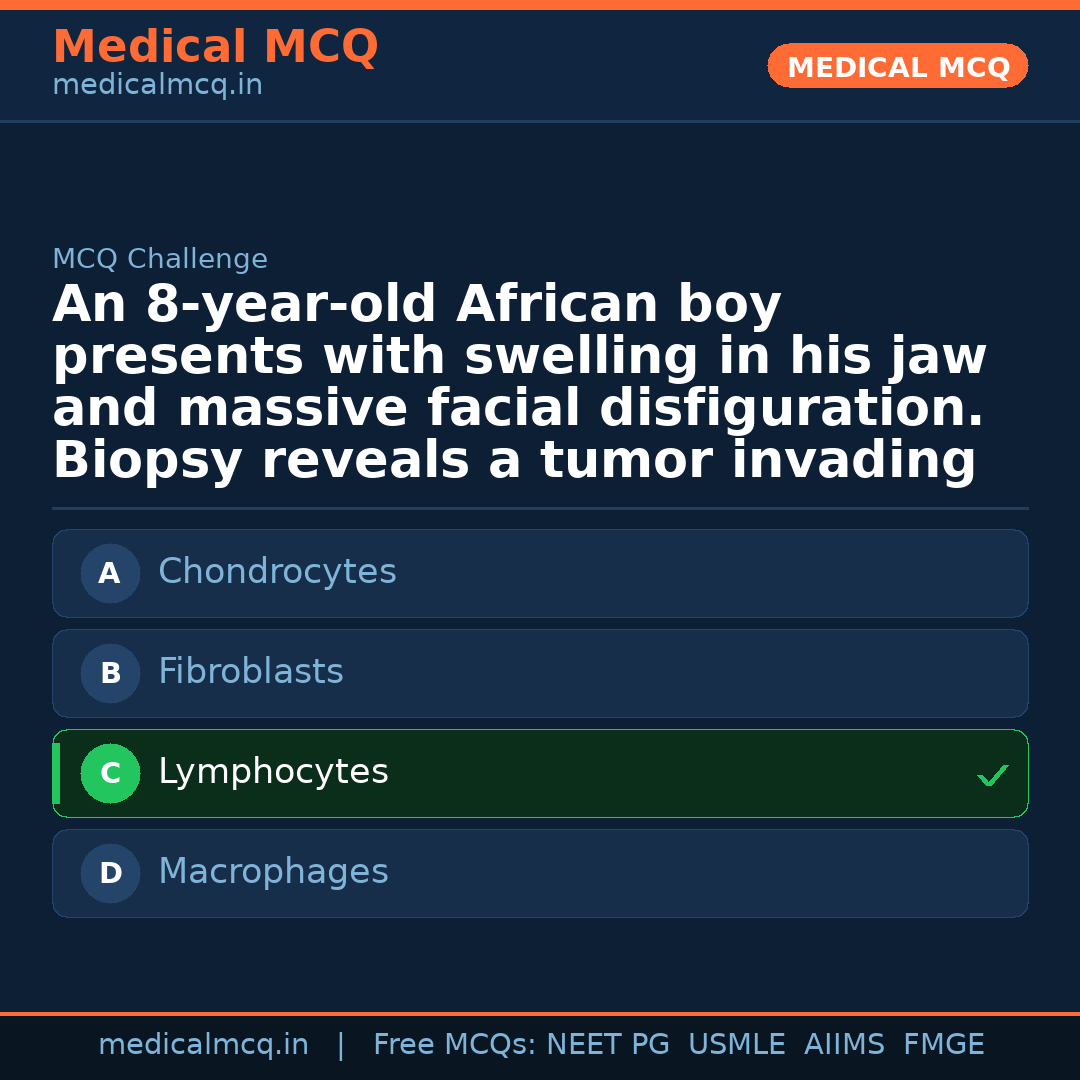This screenshot has width=1080, height=1080.
Task: Select the Lymphocytes answer text
Action: (x=273, y=772)
